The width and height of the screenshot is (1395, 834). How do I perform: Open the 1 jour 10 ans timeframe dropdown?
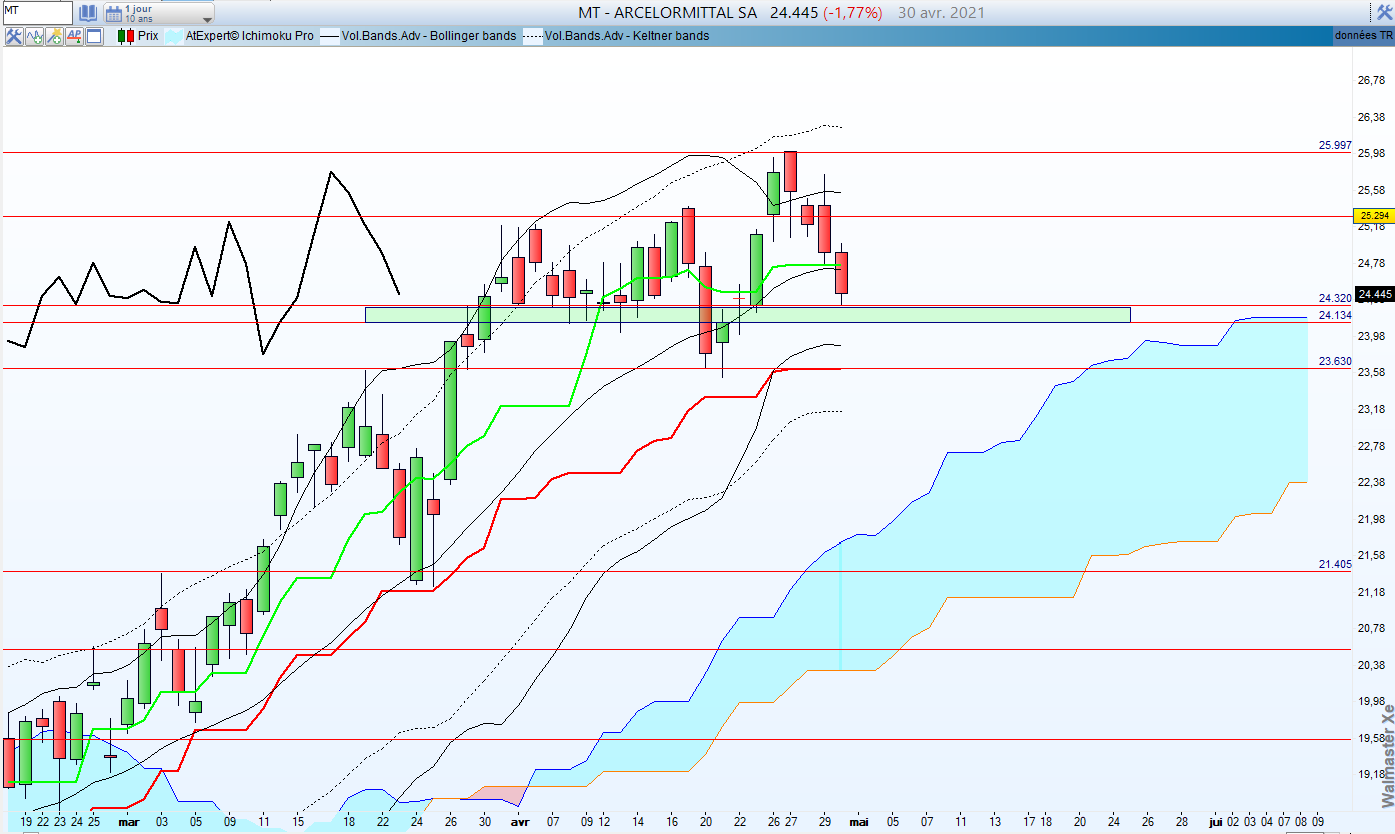click(159, 13)
